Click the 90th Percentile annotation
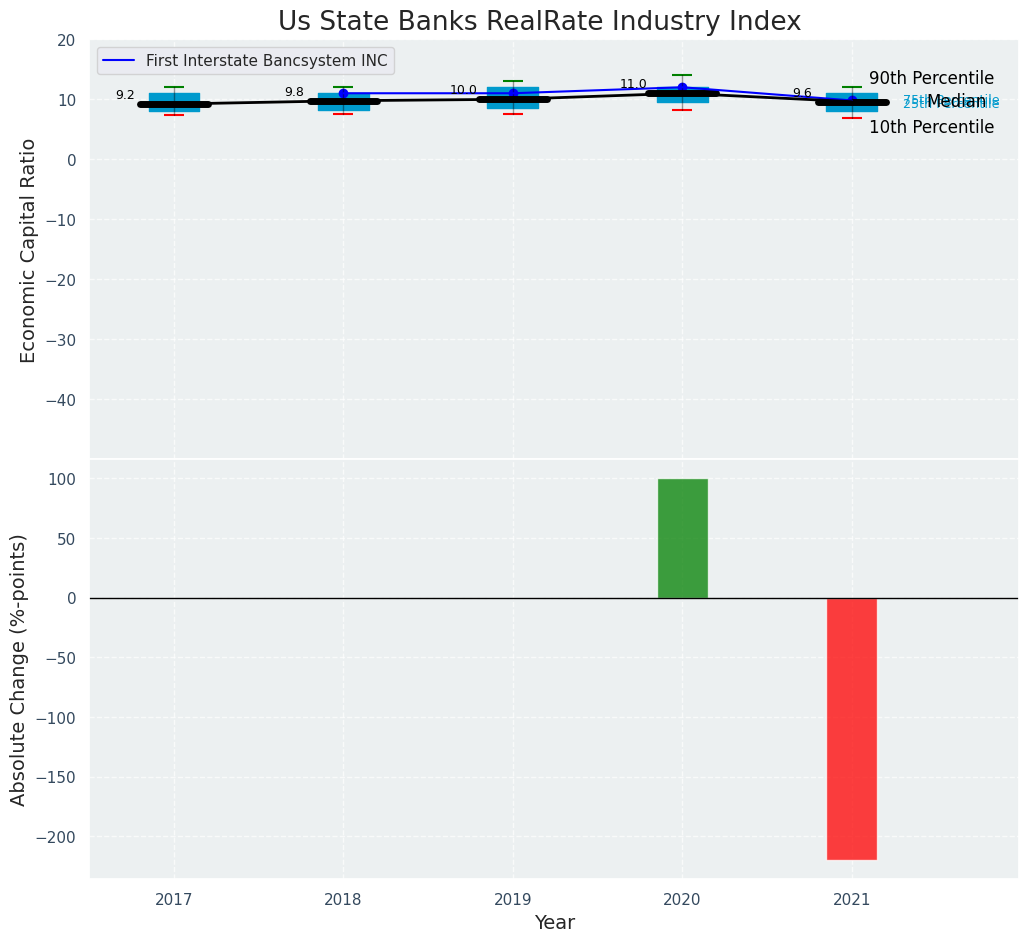Viewport: 1029px width, 942px height. (931, 78)
